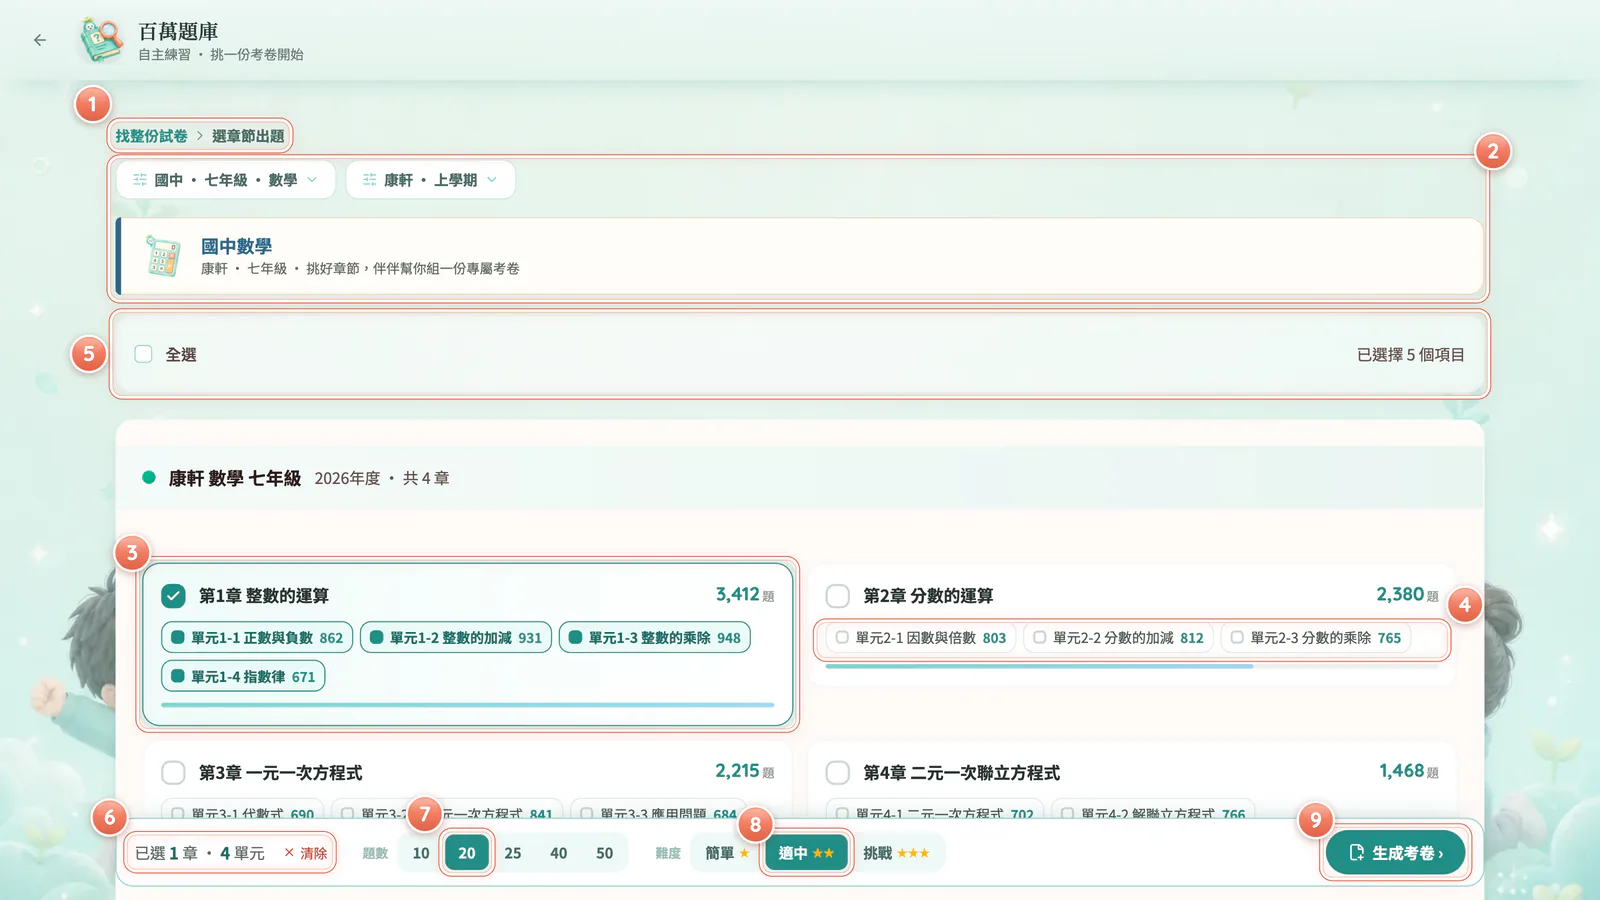
Task: Choose 適中 difficulty
Action: [x=806, y=853]
